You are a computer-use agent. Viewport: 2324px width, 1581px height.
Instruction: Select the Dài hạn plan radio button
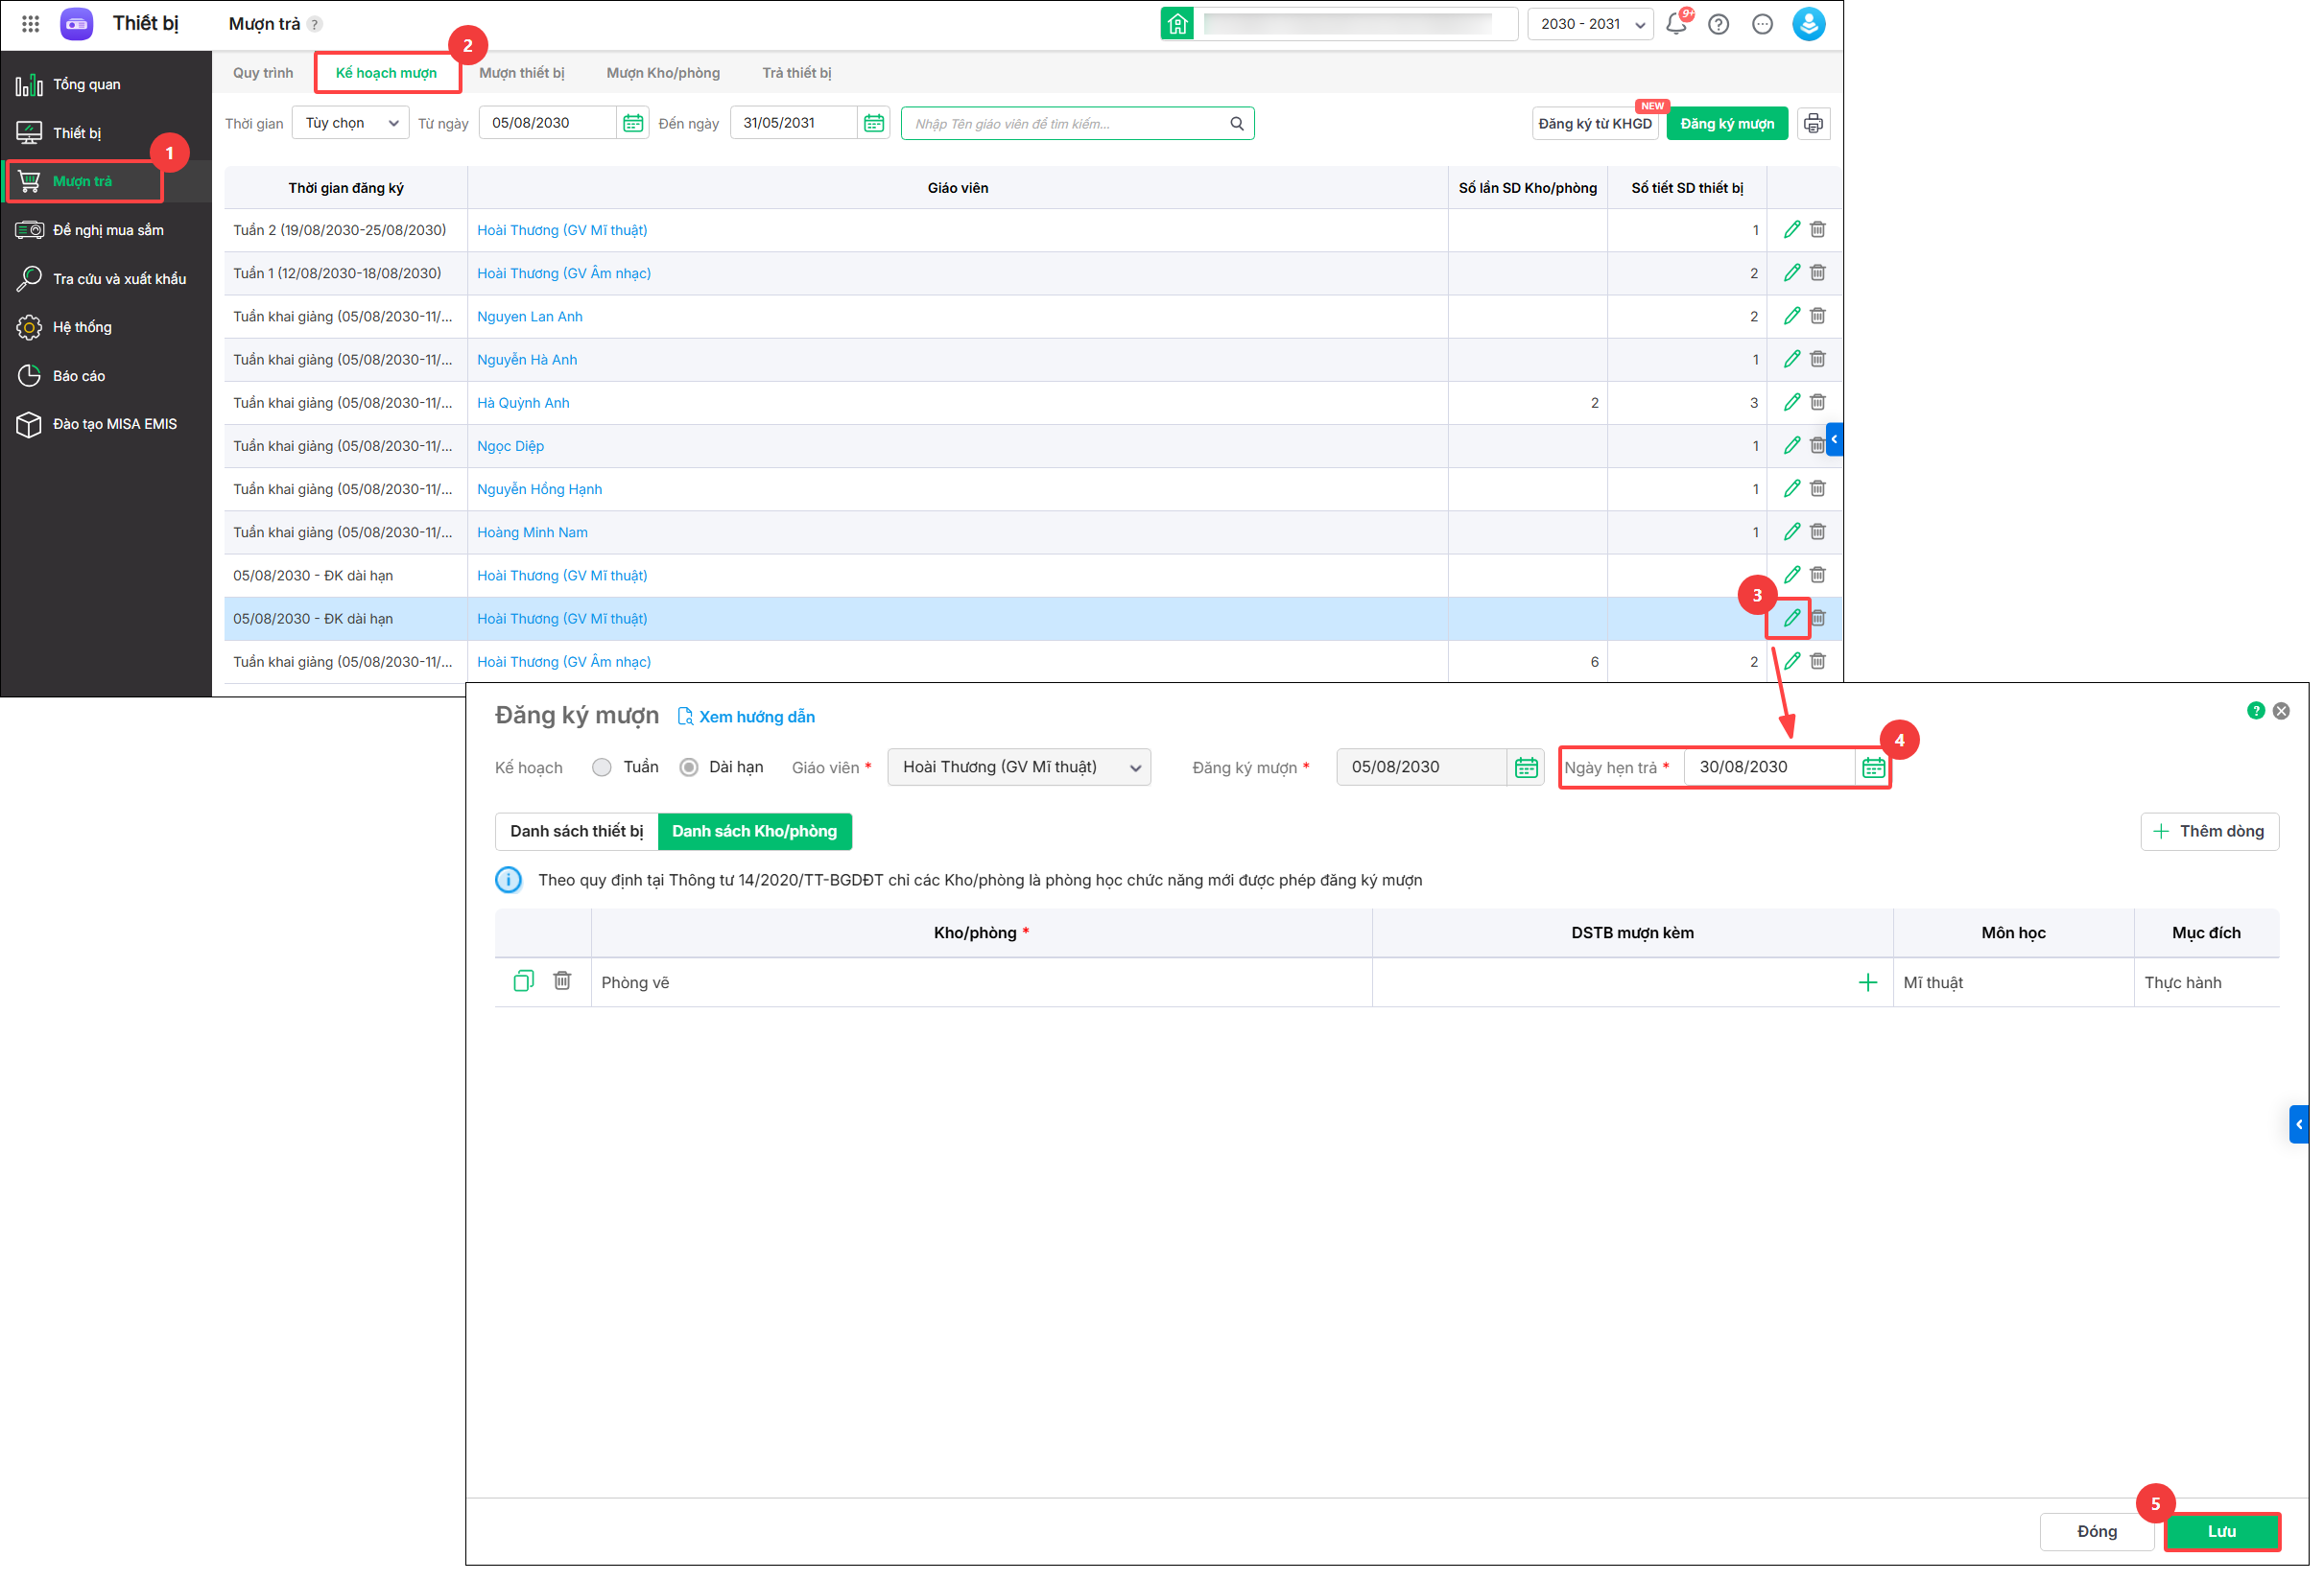pos(688,767)
